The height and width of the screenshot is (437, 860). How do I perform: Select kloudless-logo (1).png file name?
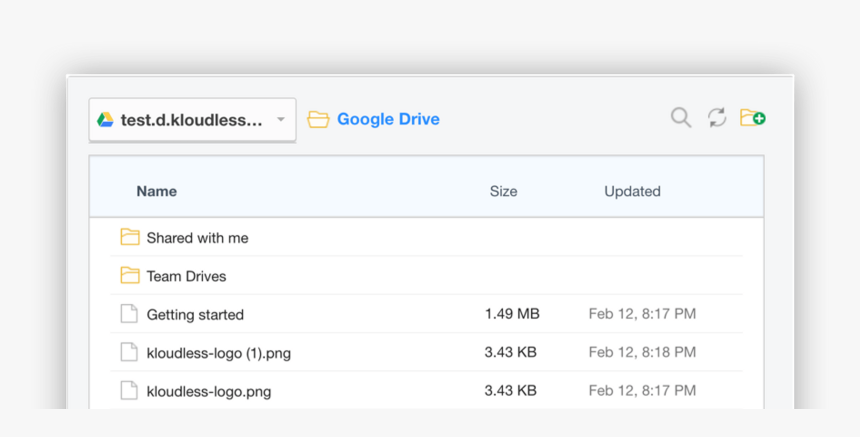click(219, 353)
